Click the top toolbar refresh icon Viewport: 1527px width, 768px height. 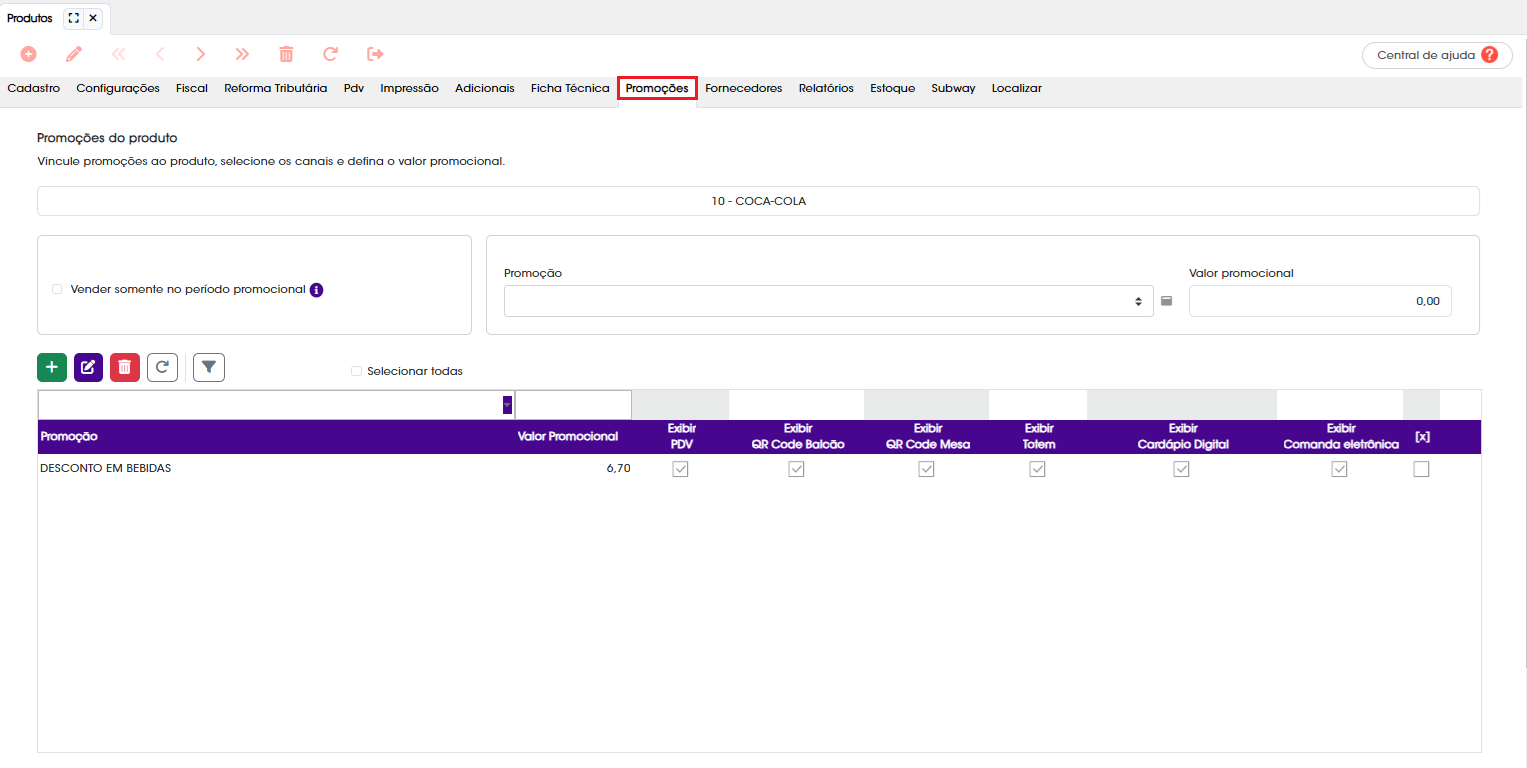(x=330, y=54)
